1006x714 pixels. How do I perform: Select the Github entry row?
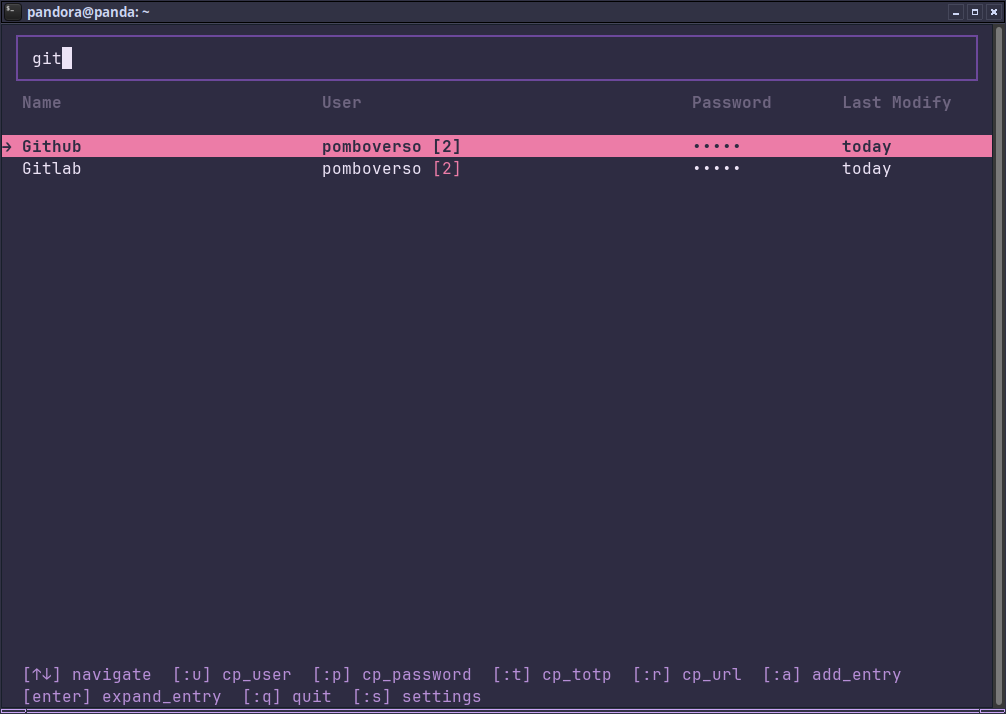(x=497, y=146)
